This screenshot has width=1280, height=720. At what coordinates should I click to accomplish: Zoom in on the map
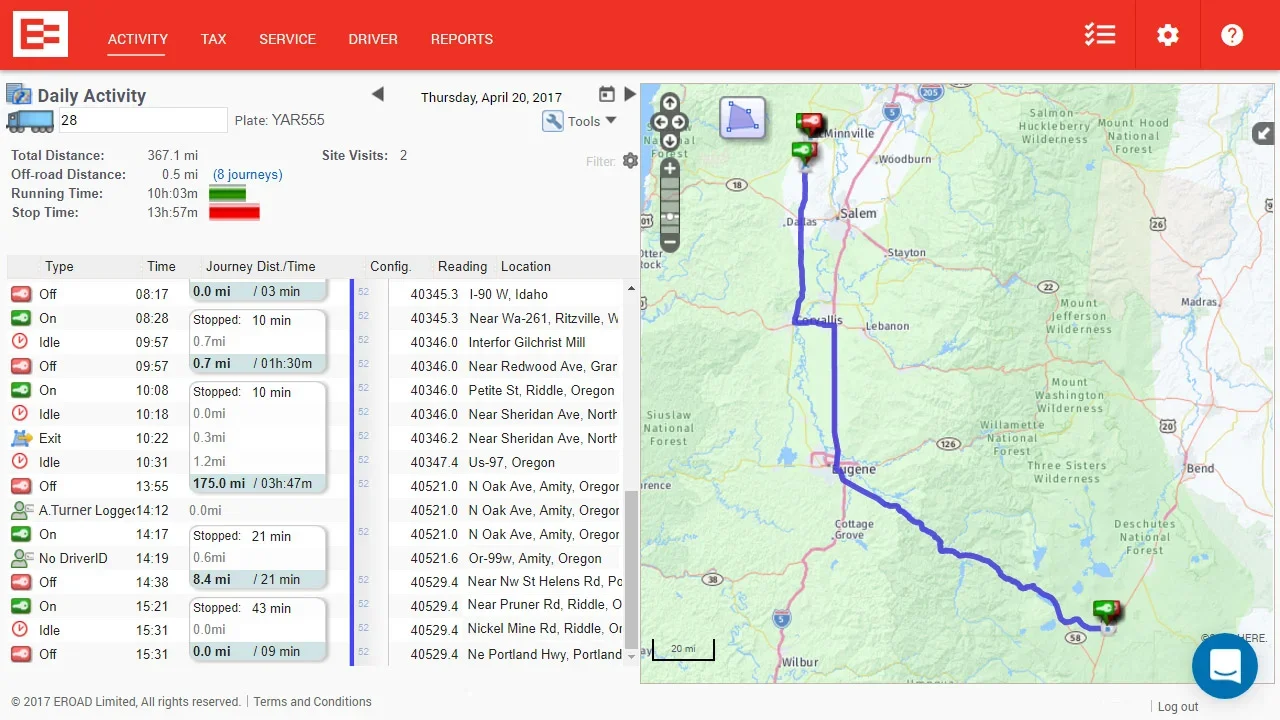pos(670,169)
